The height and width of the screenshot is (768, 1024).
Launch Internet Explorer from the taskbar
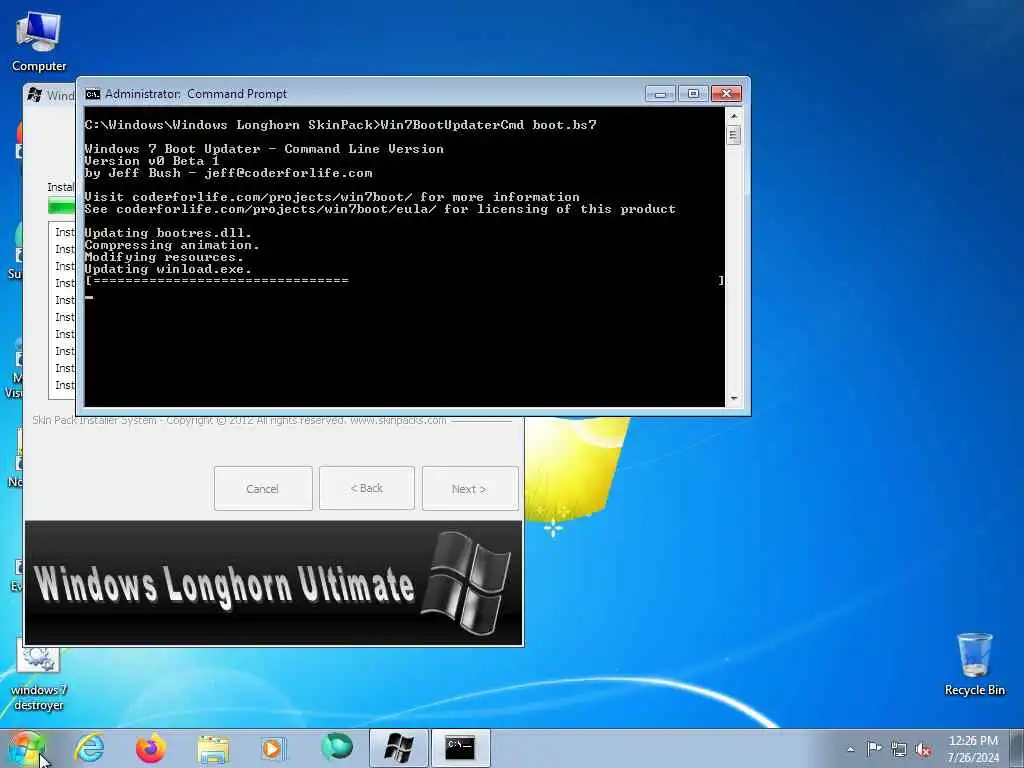(x=89, y=748)
